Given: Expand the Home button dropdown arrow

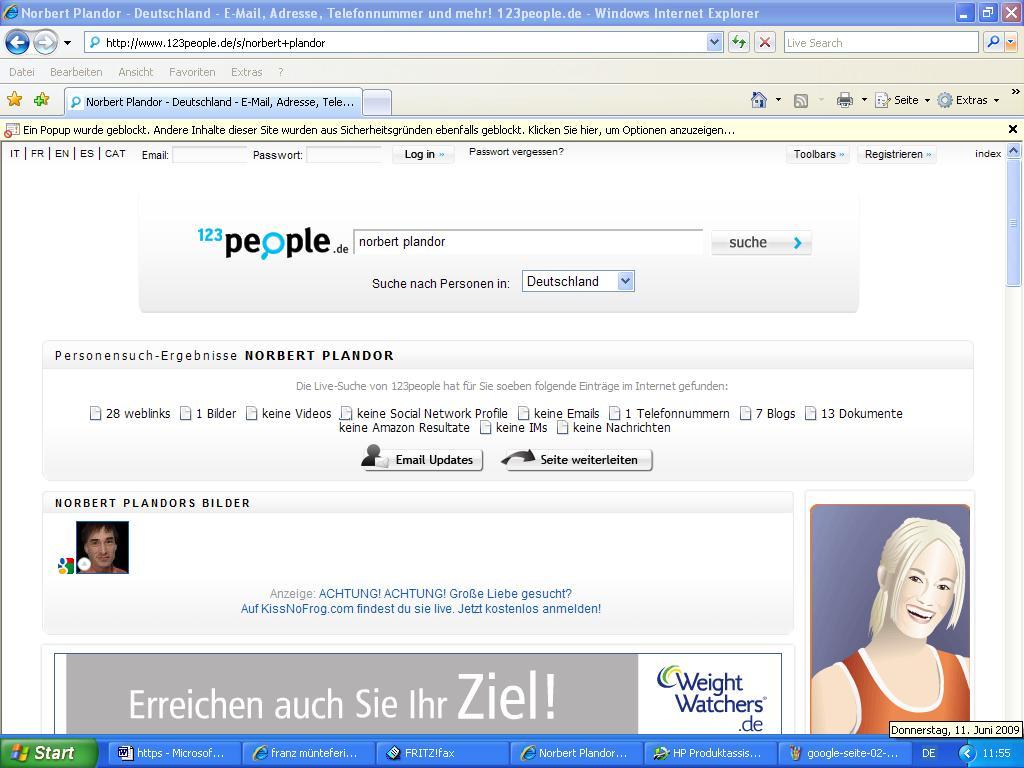Looking at the screenshot, I should 778,101.
